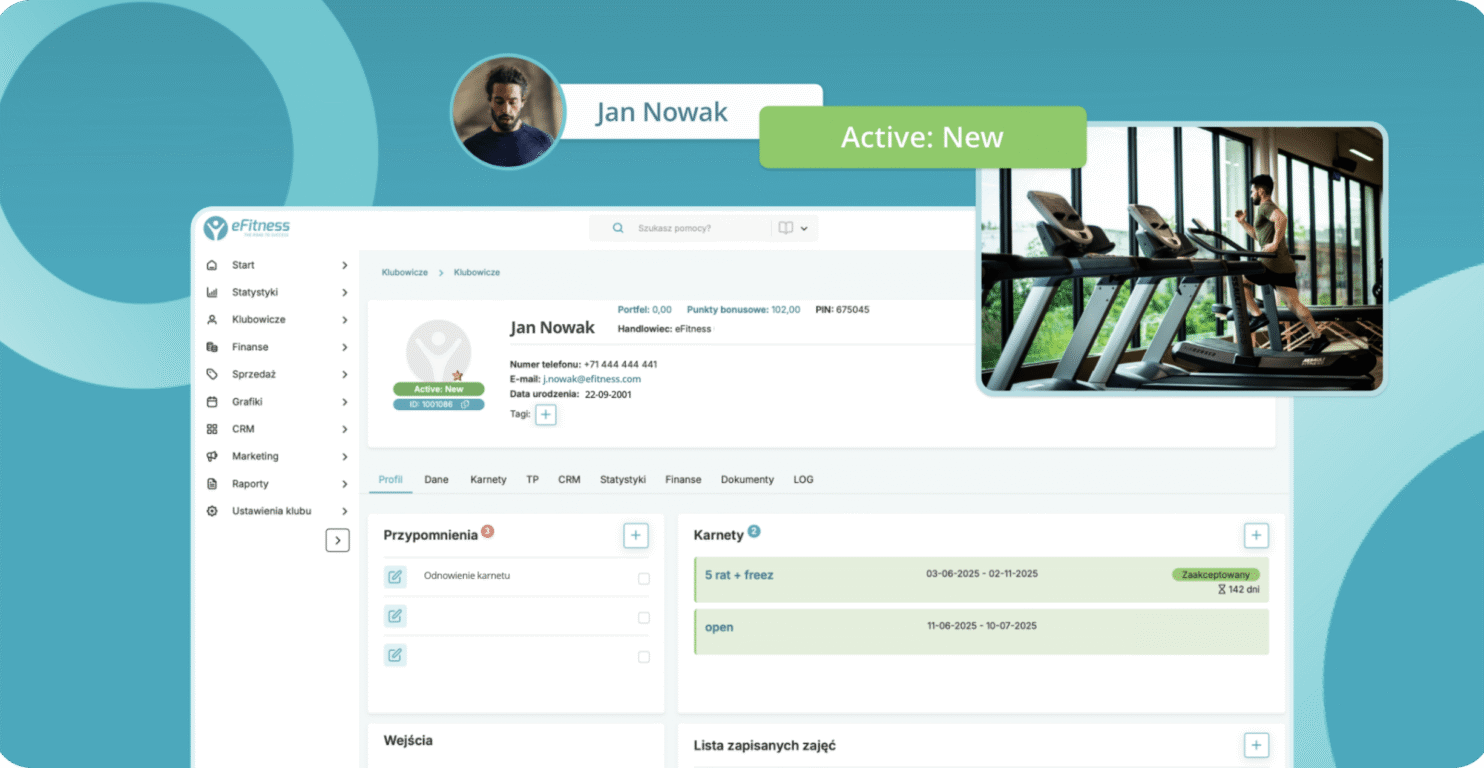Open the Karnety tab
1484x768 pixels.
(488, 480)
